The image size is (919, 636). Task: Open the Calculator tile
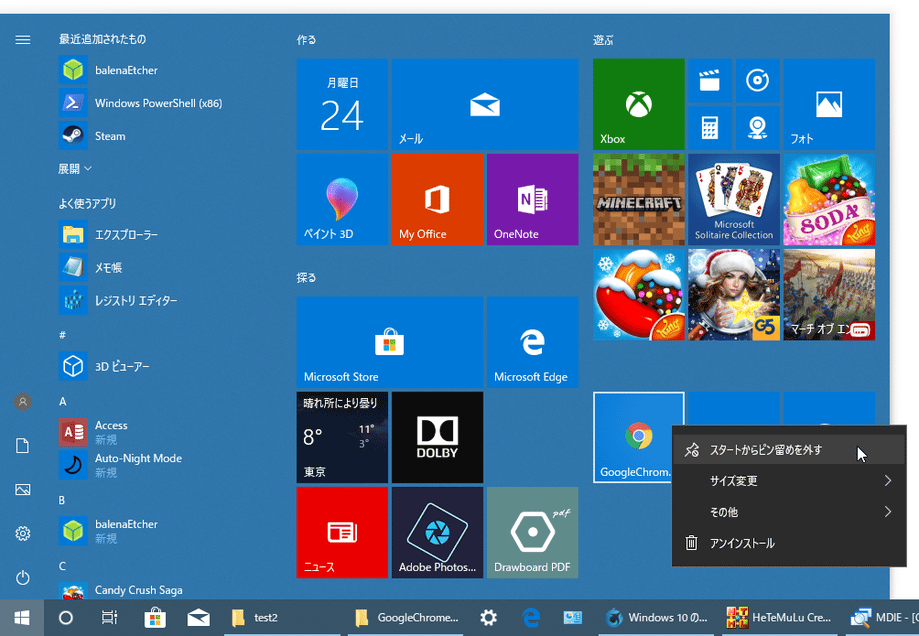[x=710, y=128]
